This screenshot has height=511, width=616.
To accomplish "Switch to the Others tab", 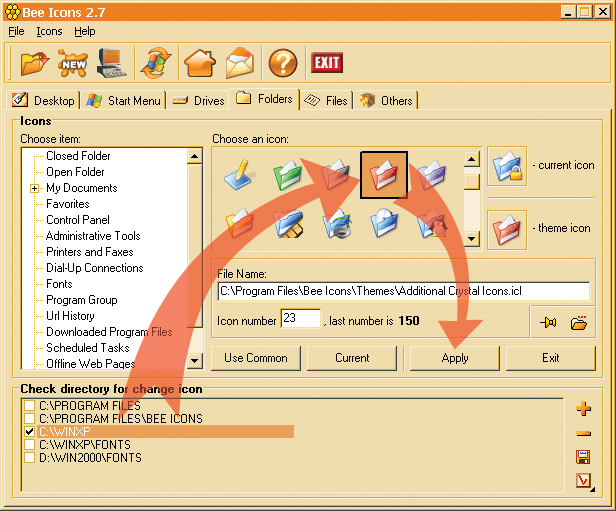I will click(386, 101).
